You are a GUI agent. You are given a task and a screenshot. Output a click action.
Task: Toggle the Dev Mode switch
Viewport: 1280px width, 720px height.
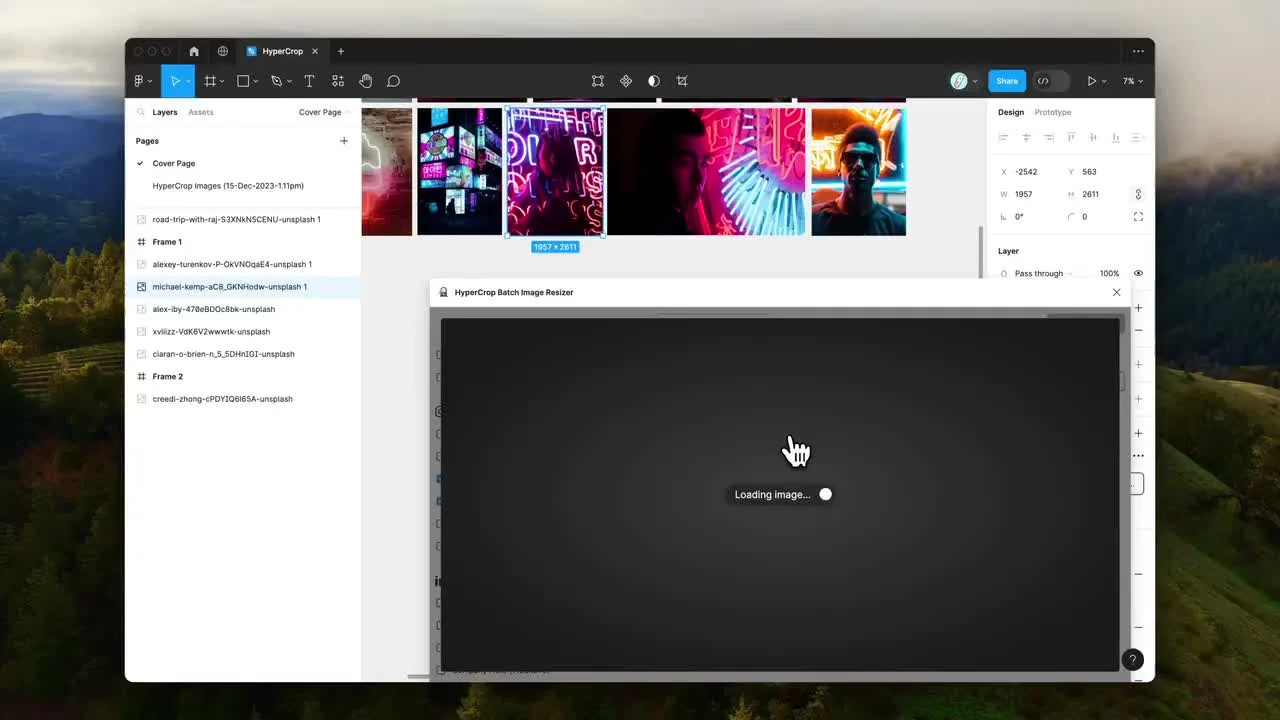pyautogui.click(x=1050, y=81)
